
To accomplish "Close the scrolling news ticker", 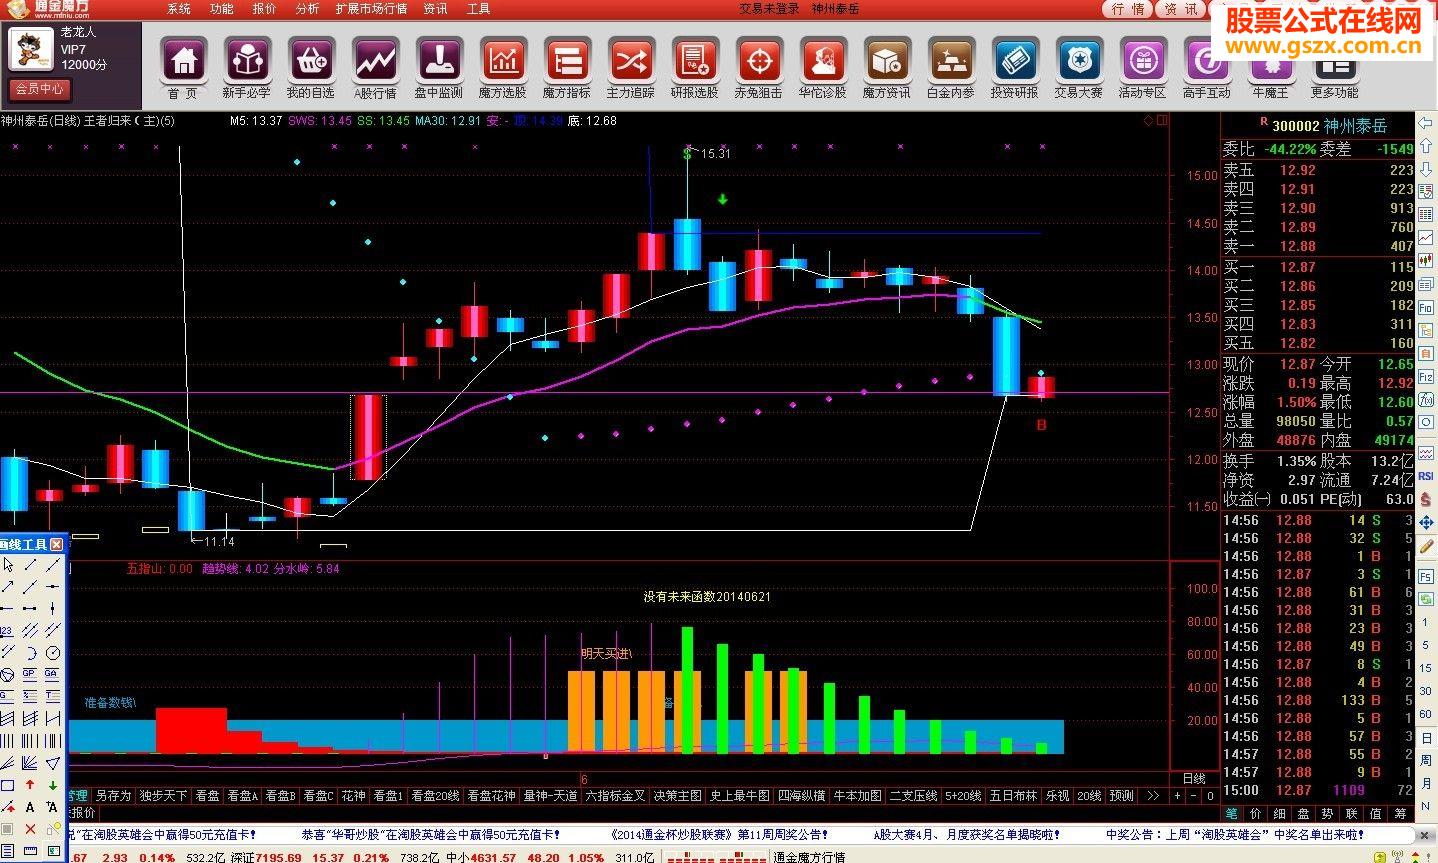I will pyautogui.click(x=1424, y=835).
